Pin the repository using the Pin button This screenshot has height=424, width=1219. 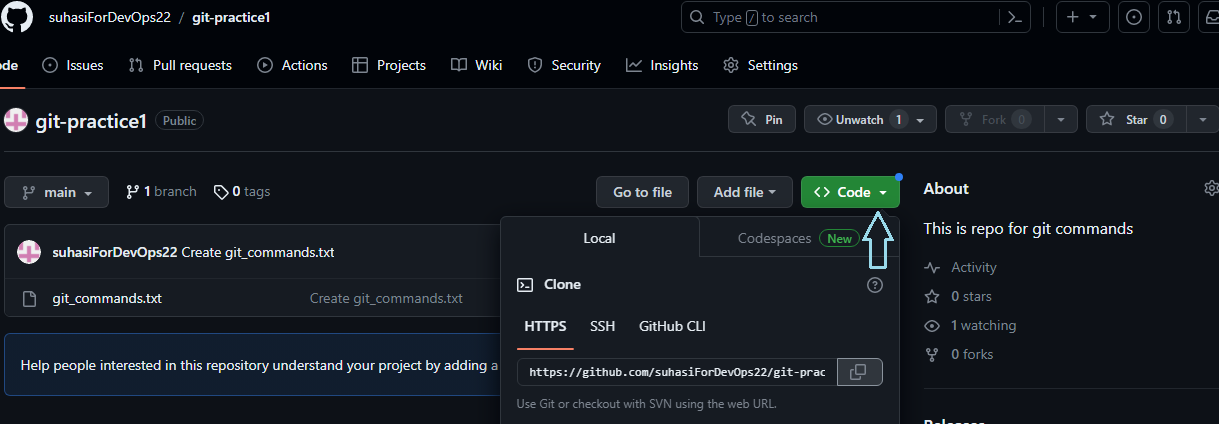pyautogui.click(x=762, y=119)
